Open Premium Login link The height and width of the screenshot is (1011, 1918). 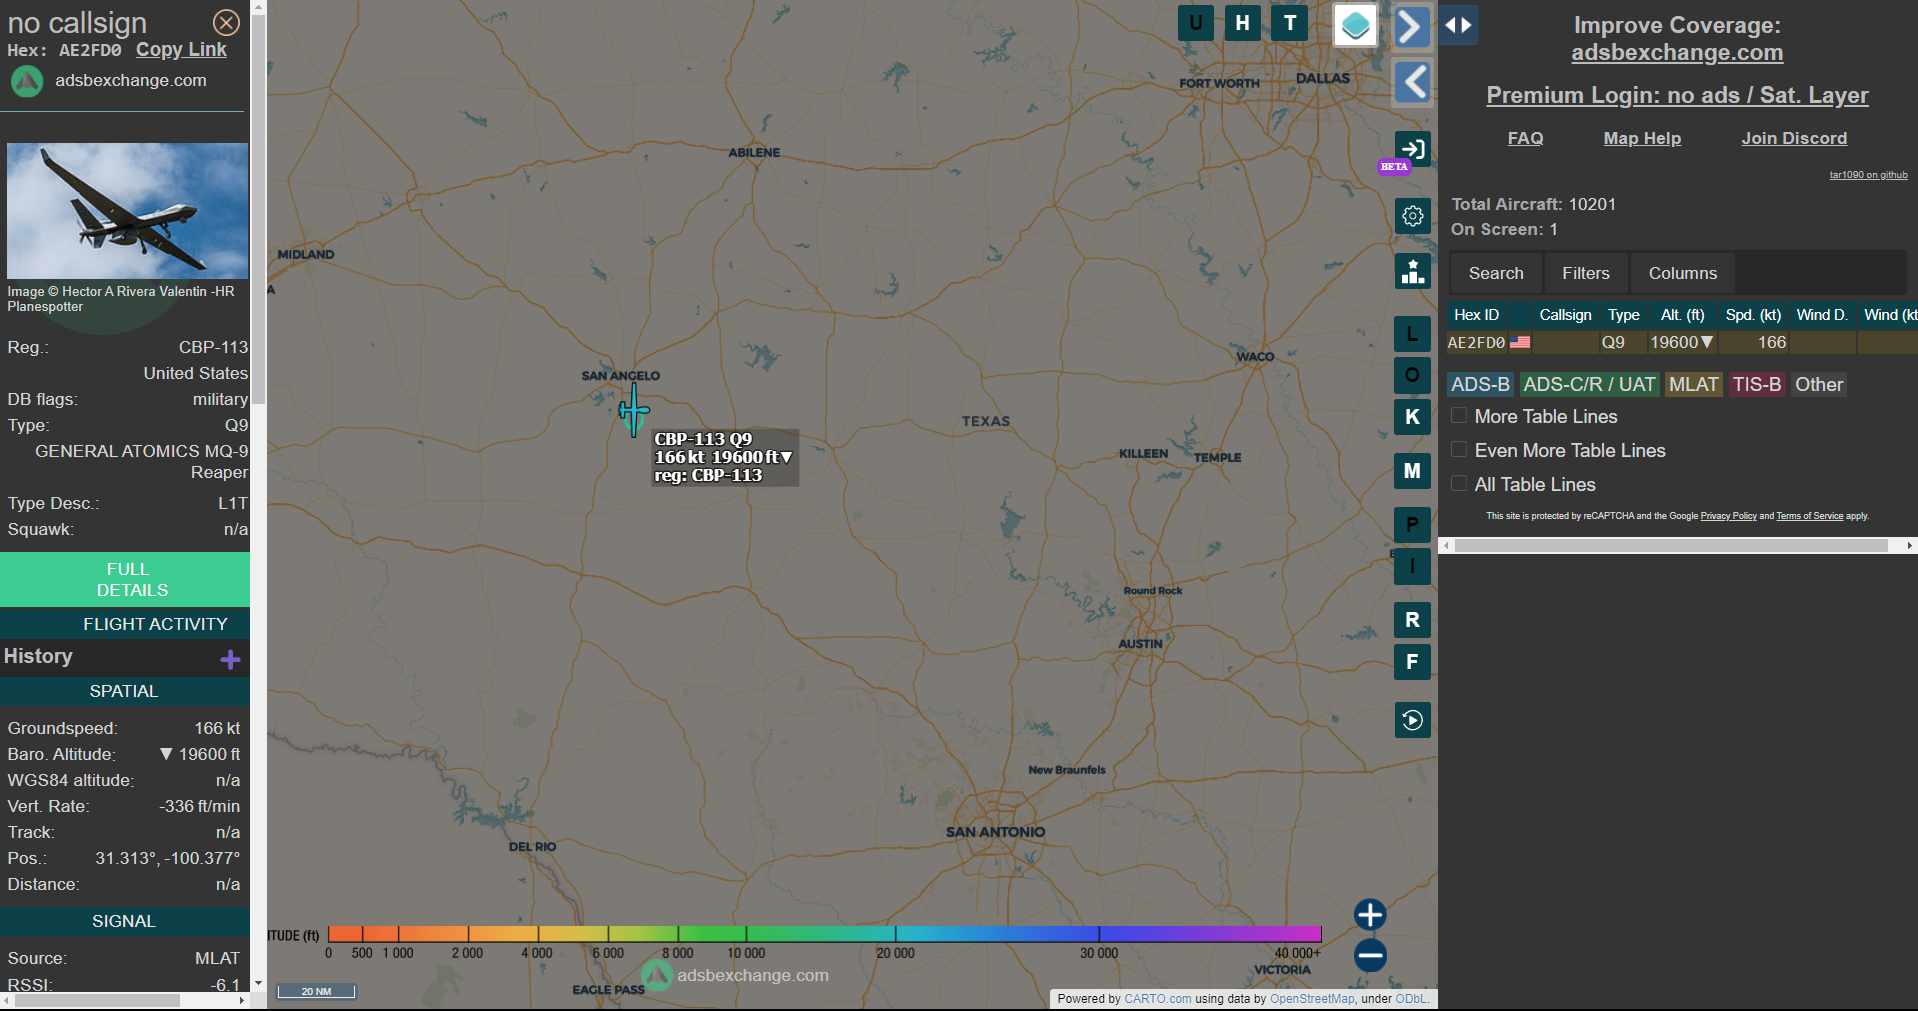click(1677, 95)
